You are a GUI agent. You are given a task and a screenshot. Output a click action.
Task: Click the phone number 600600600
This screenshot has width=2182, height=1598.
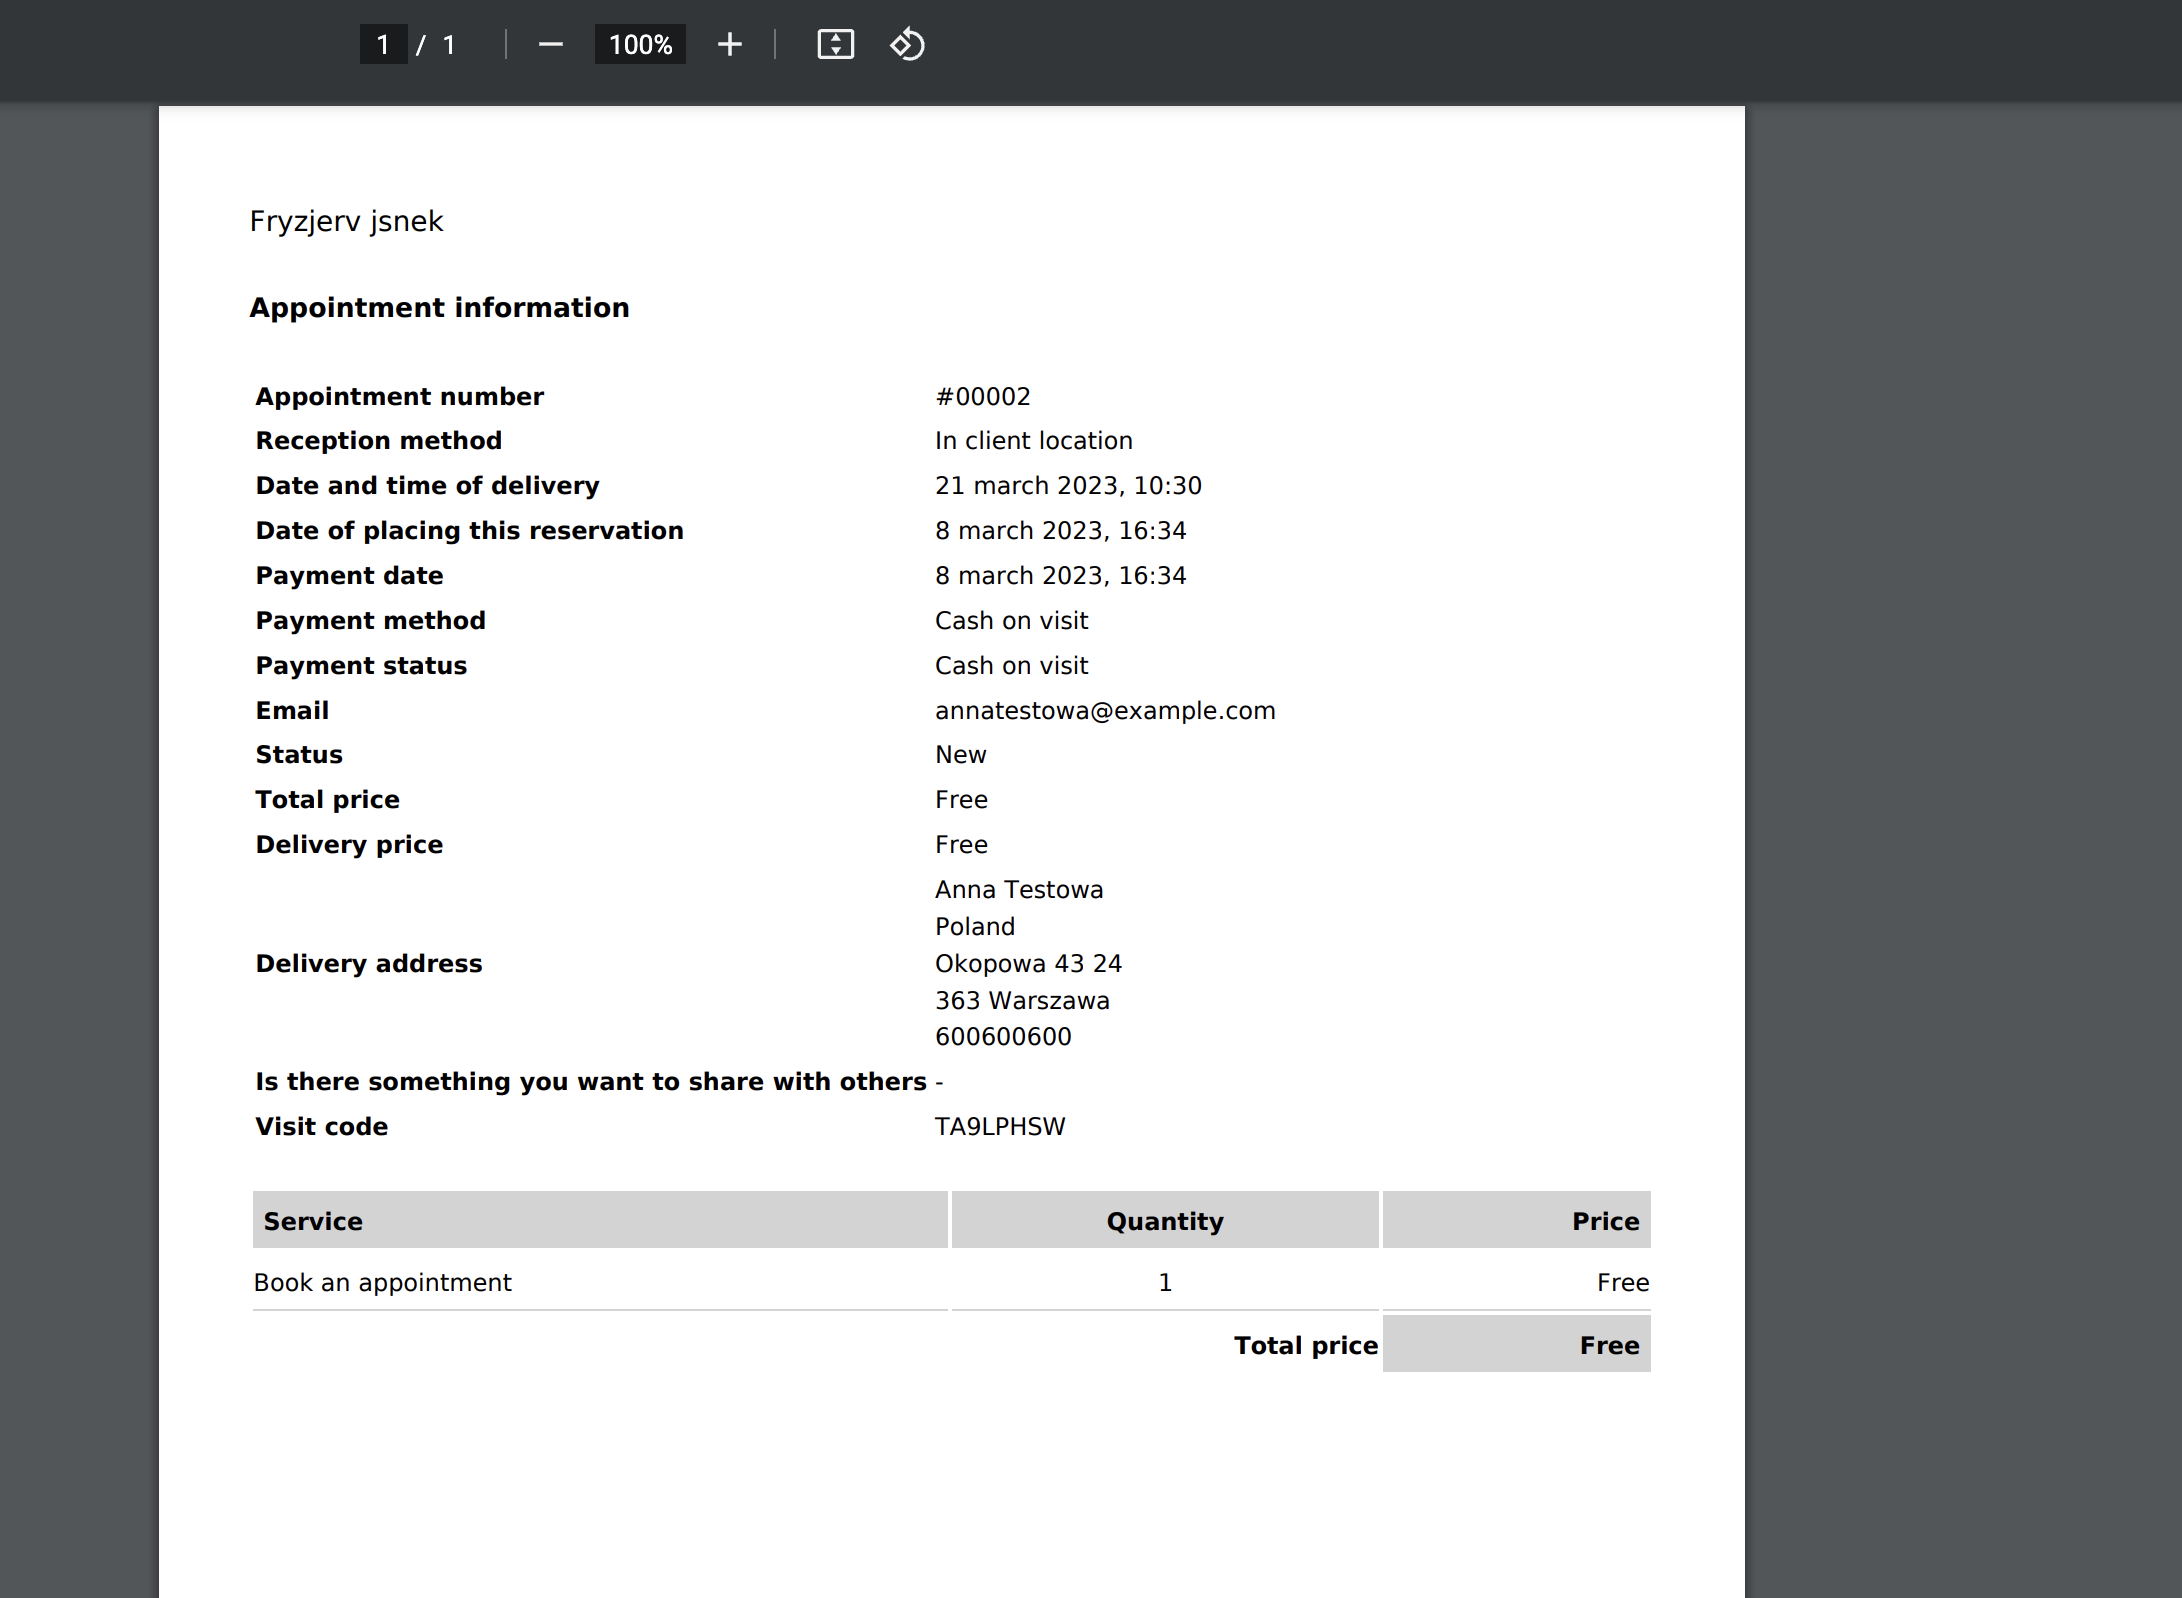click(1002, 1037)
